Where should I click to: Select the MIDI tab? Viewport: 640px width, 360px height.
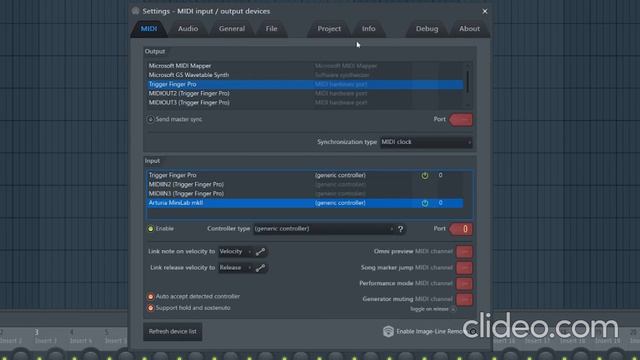[x=149, y=29]
